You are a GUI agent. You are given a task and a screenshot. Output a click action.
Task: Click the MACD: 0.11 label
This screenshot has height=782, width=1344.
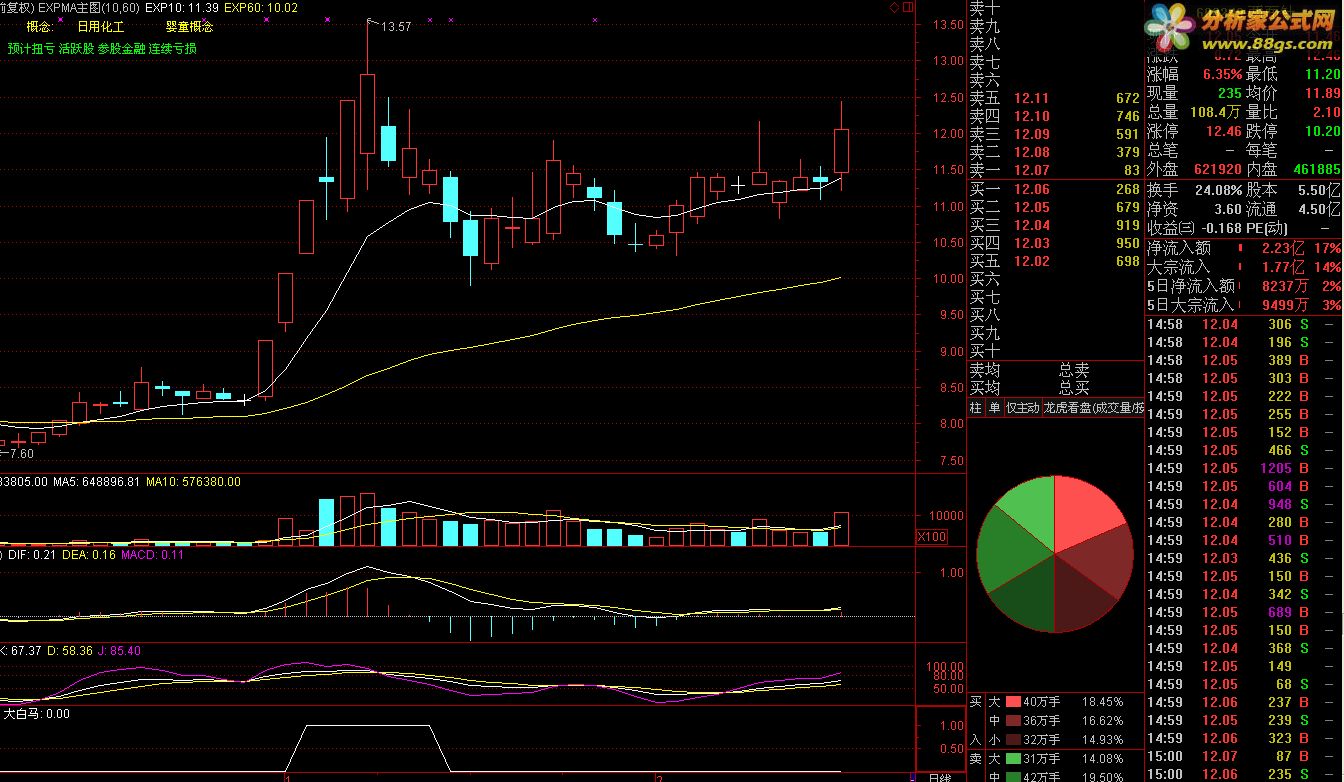coord(153,553)
